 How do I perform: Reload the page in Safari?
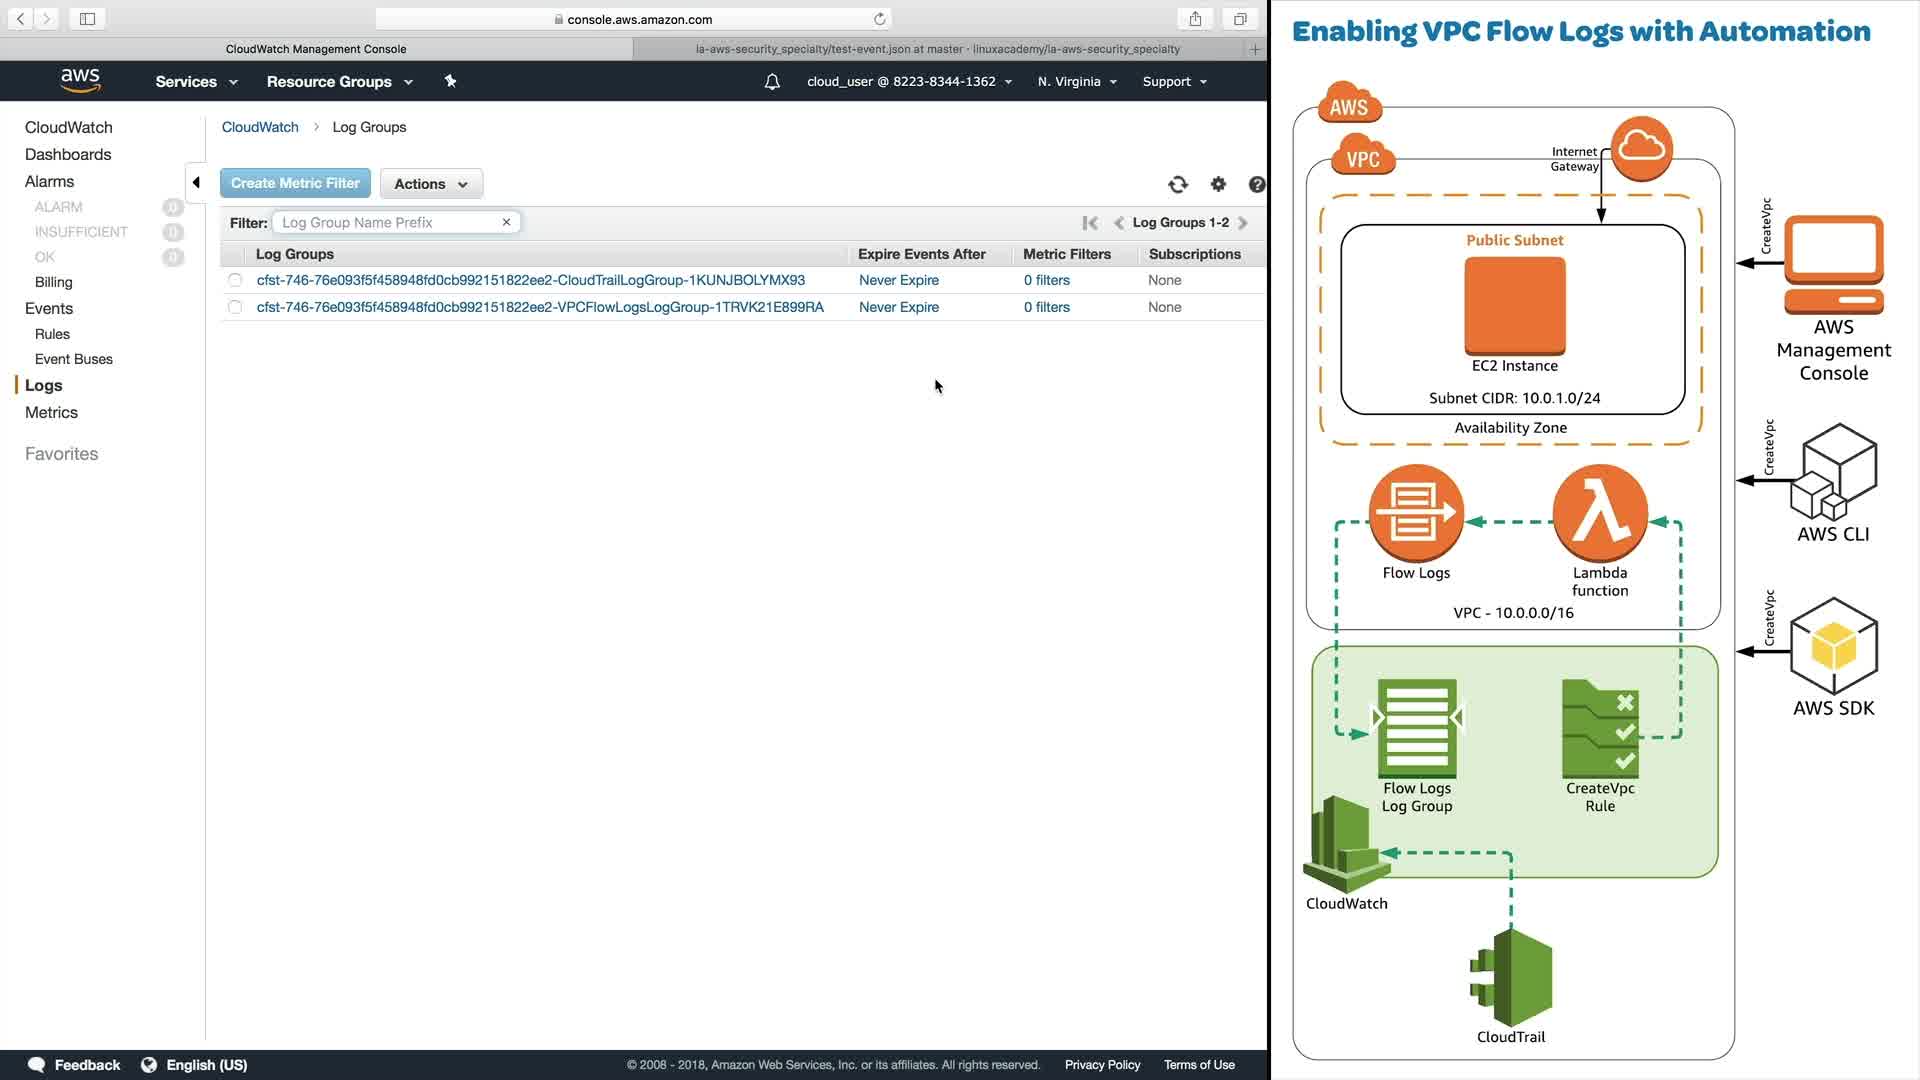879,19
